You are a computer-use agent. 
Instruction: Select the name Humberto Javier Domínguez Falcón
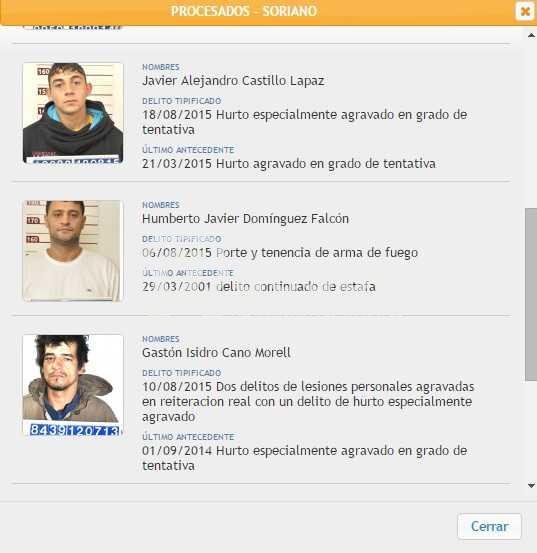coord(245,219)
